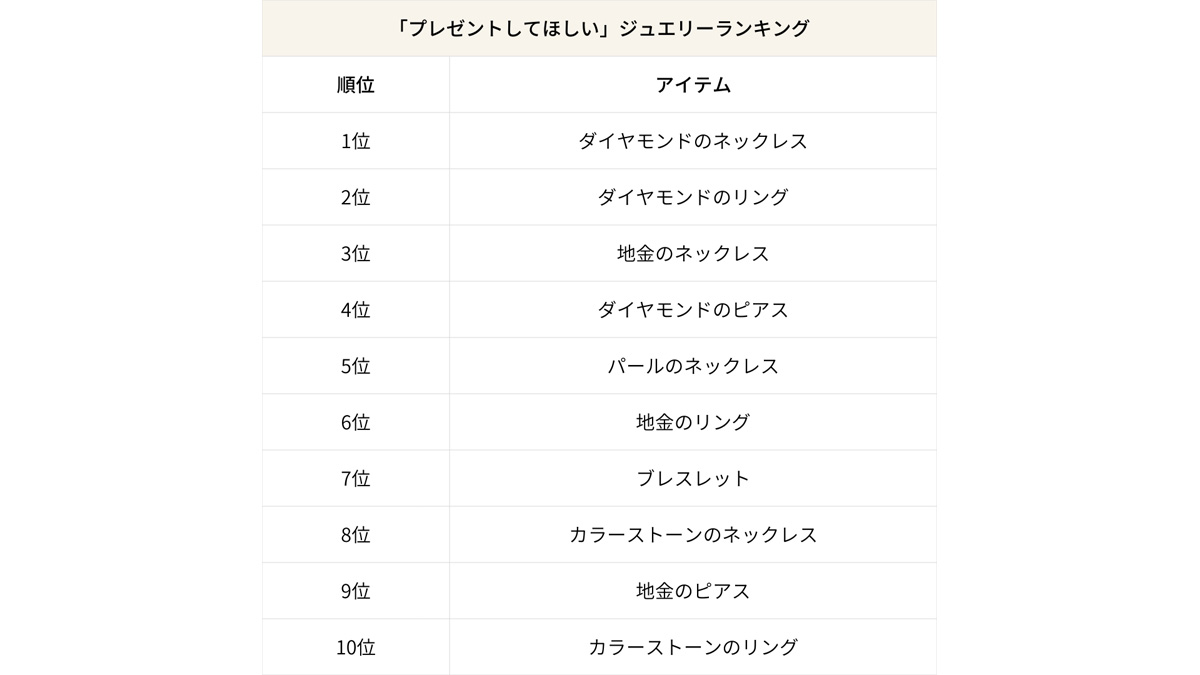This screenshot has height=675, width=1200.
Task: Click カラーストーンのネックレス item text
Action: pos(693,535)
